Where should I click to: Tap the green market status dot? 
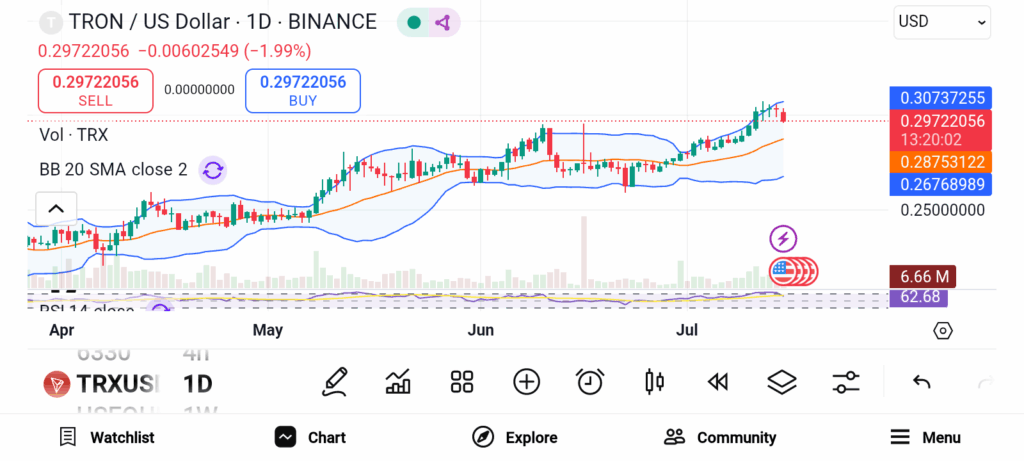click(x=413, y=22)
